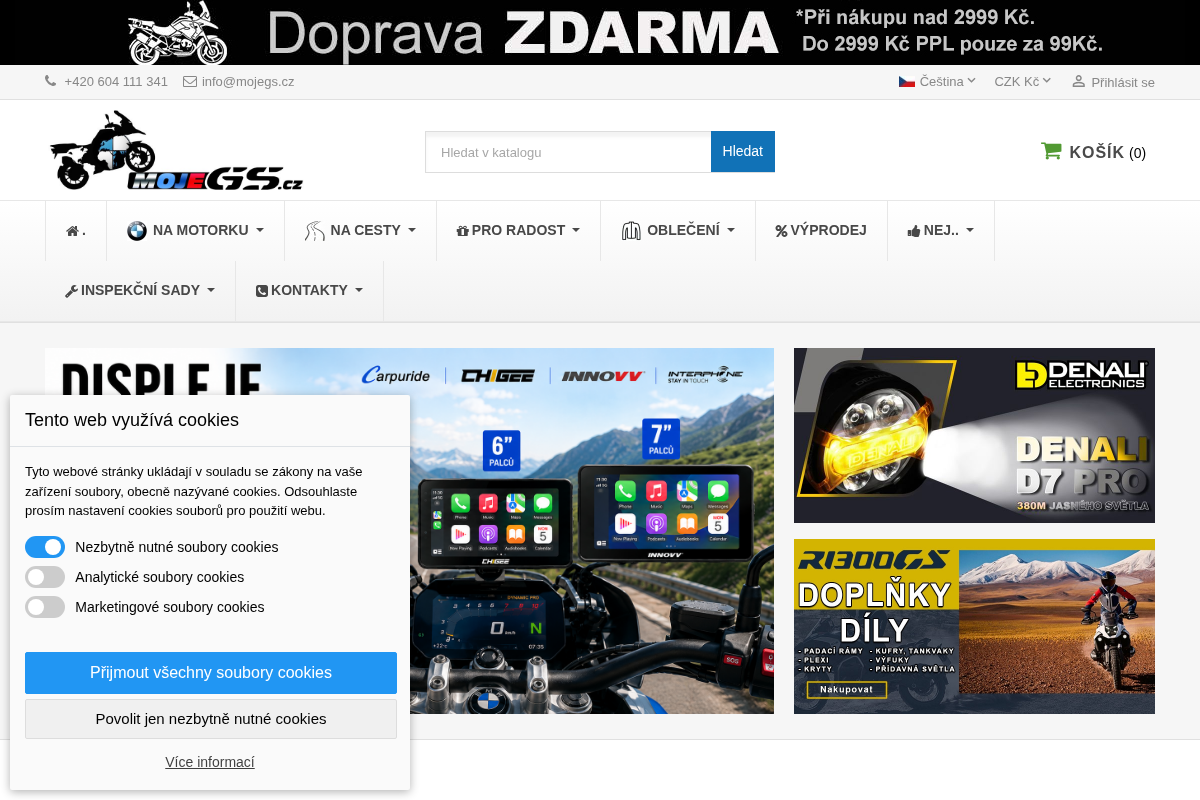1200x800 pixels.
Task: Open the Displeje main slider banner
Action: point(409,531)
